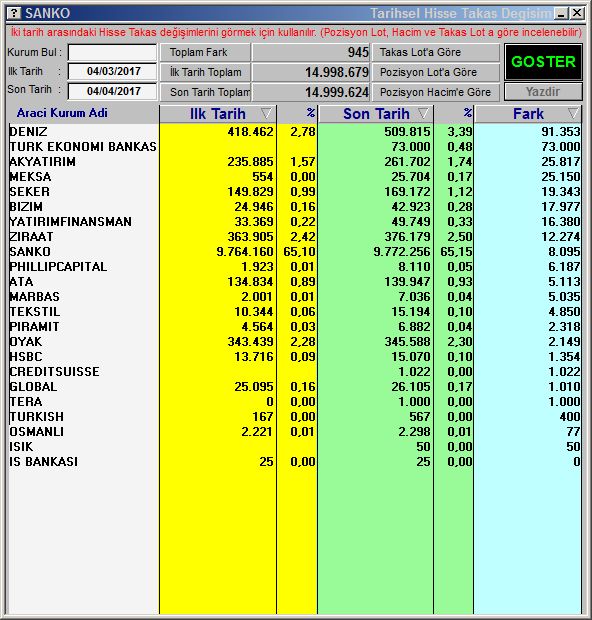Screen dimensions: 592x620
Task: Sort by Son Tarih column triangle
Action: (x=424, y=114)
